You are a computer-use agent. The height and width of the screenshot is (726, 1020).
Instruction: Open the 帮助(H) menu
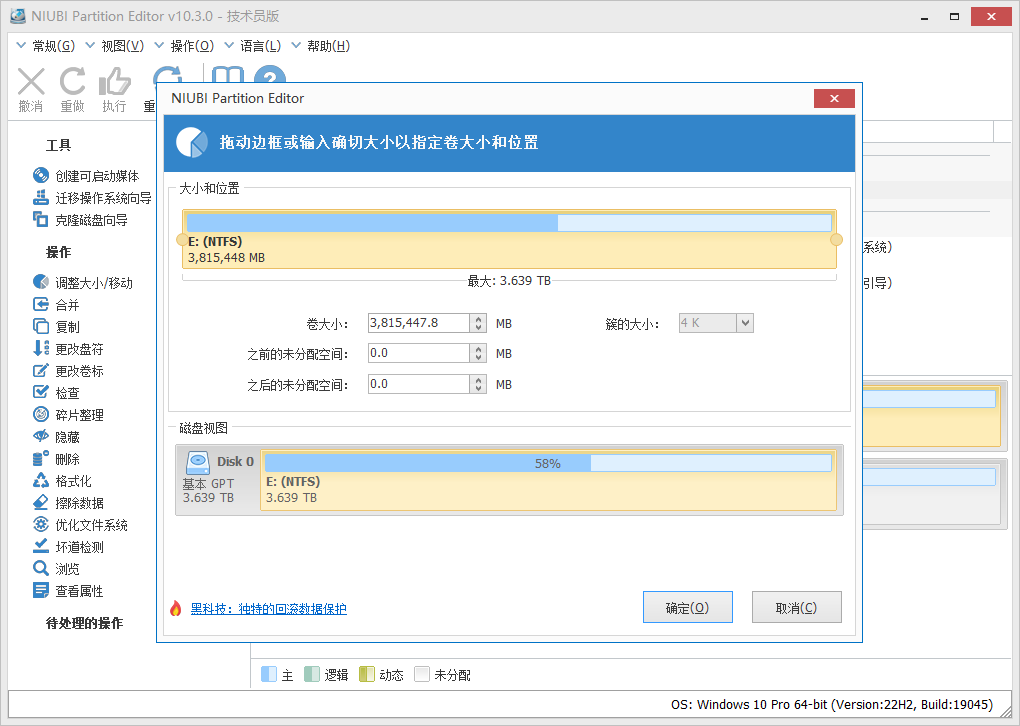tap(327, 45)
